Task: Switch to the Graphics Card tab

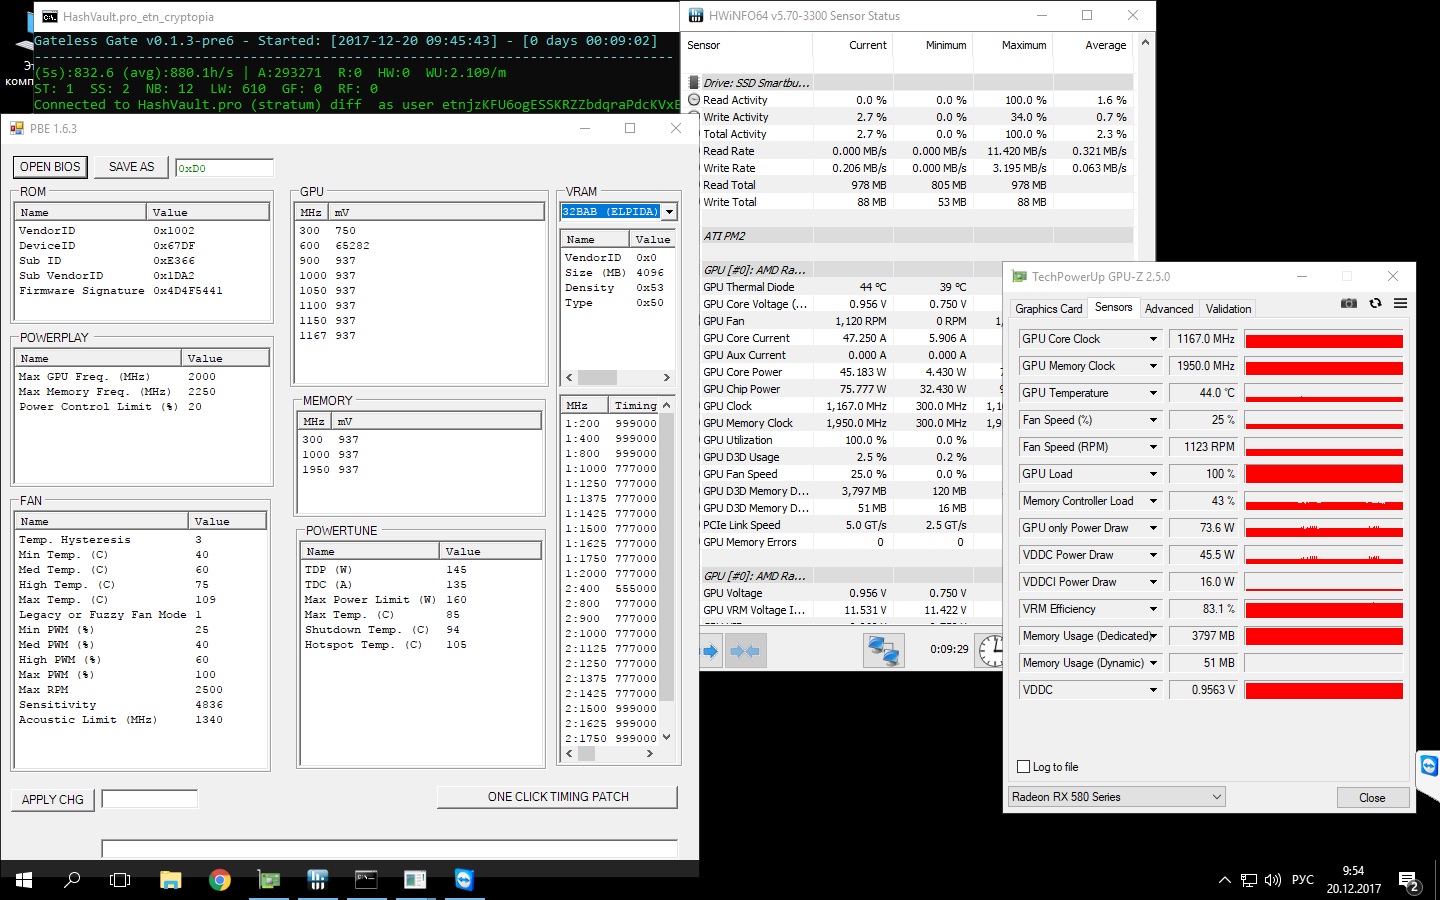Action: (1048, 309)
